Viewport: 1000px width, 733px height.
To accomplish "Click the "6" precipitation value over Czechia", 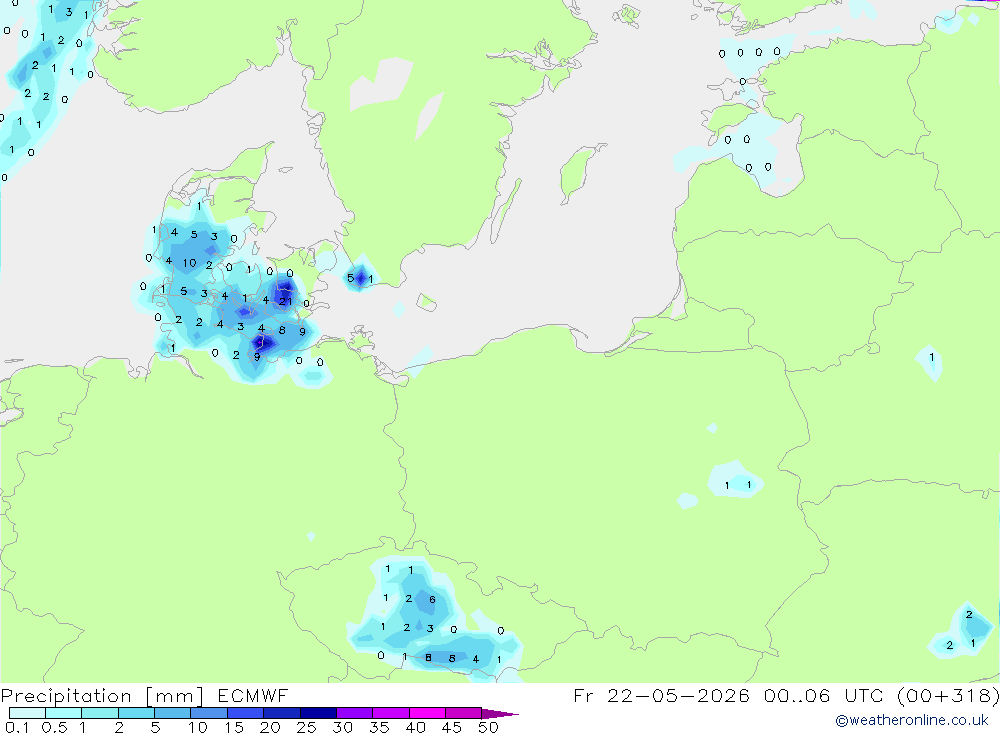I will coord(432,600).
